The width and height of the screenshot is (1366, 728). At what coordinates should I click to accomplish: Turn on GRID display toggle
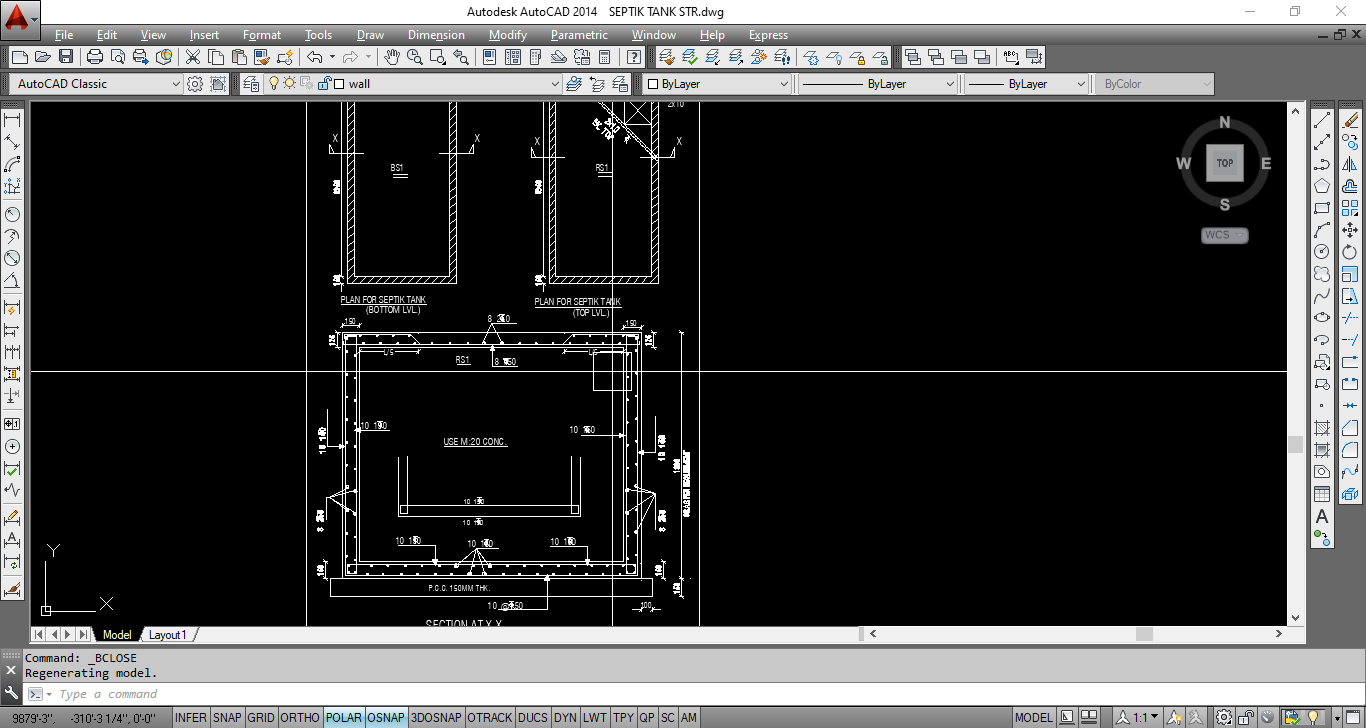[x=261, y=718]
